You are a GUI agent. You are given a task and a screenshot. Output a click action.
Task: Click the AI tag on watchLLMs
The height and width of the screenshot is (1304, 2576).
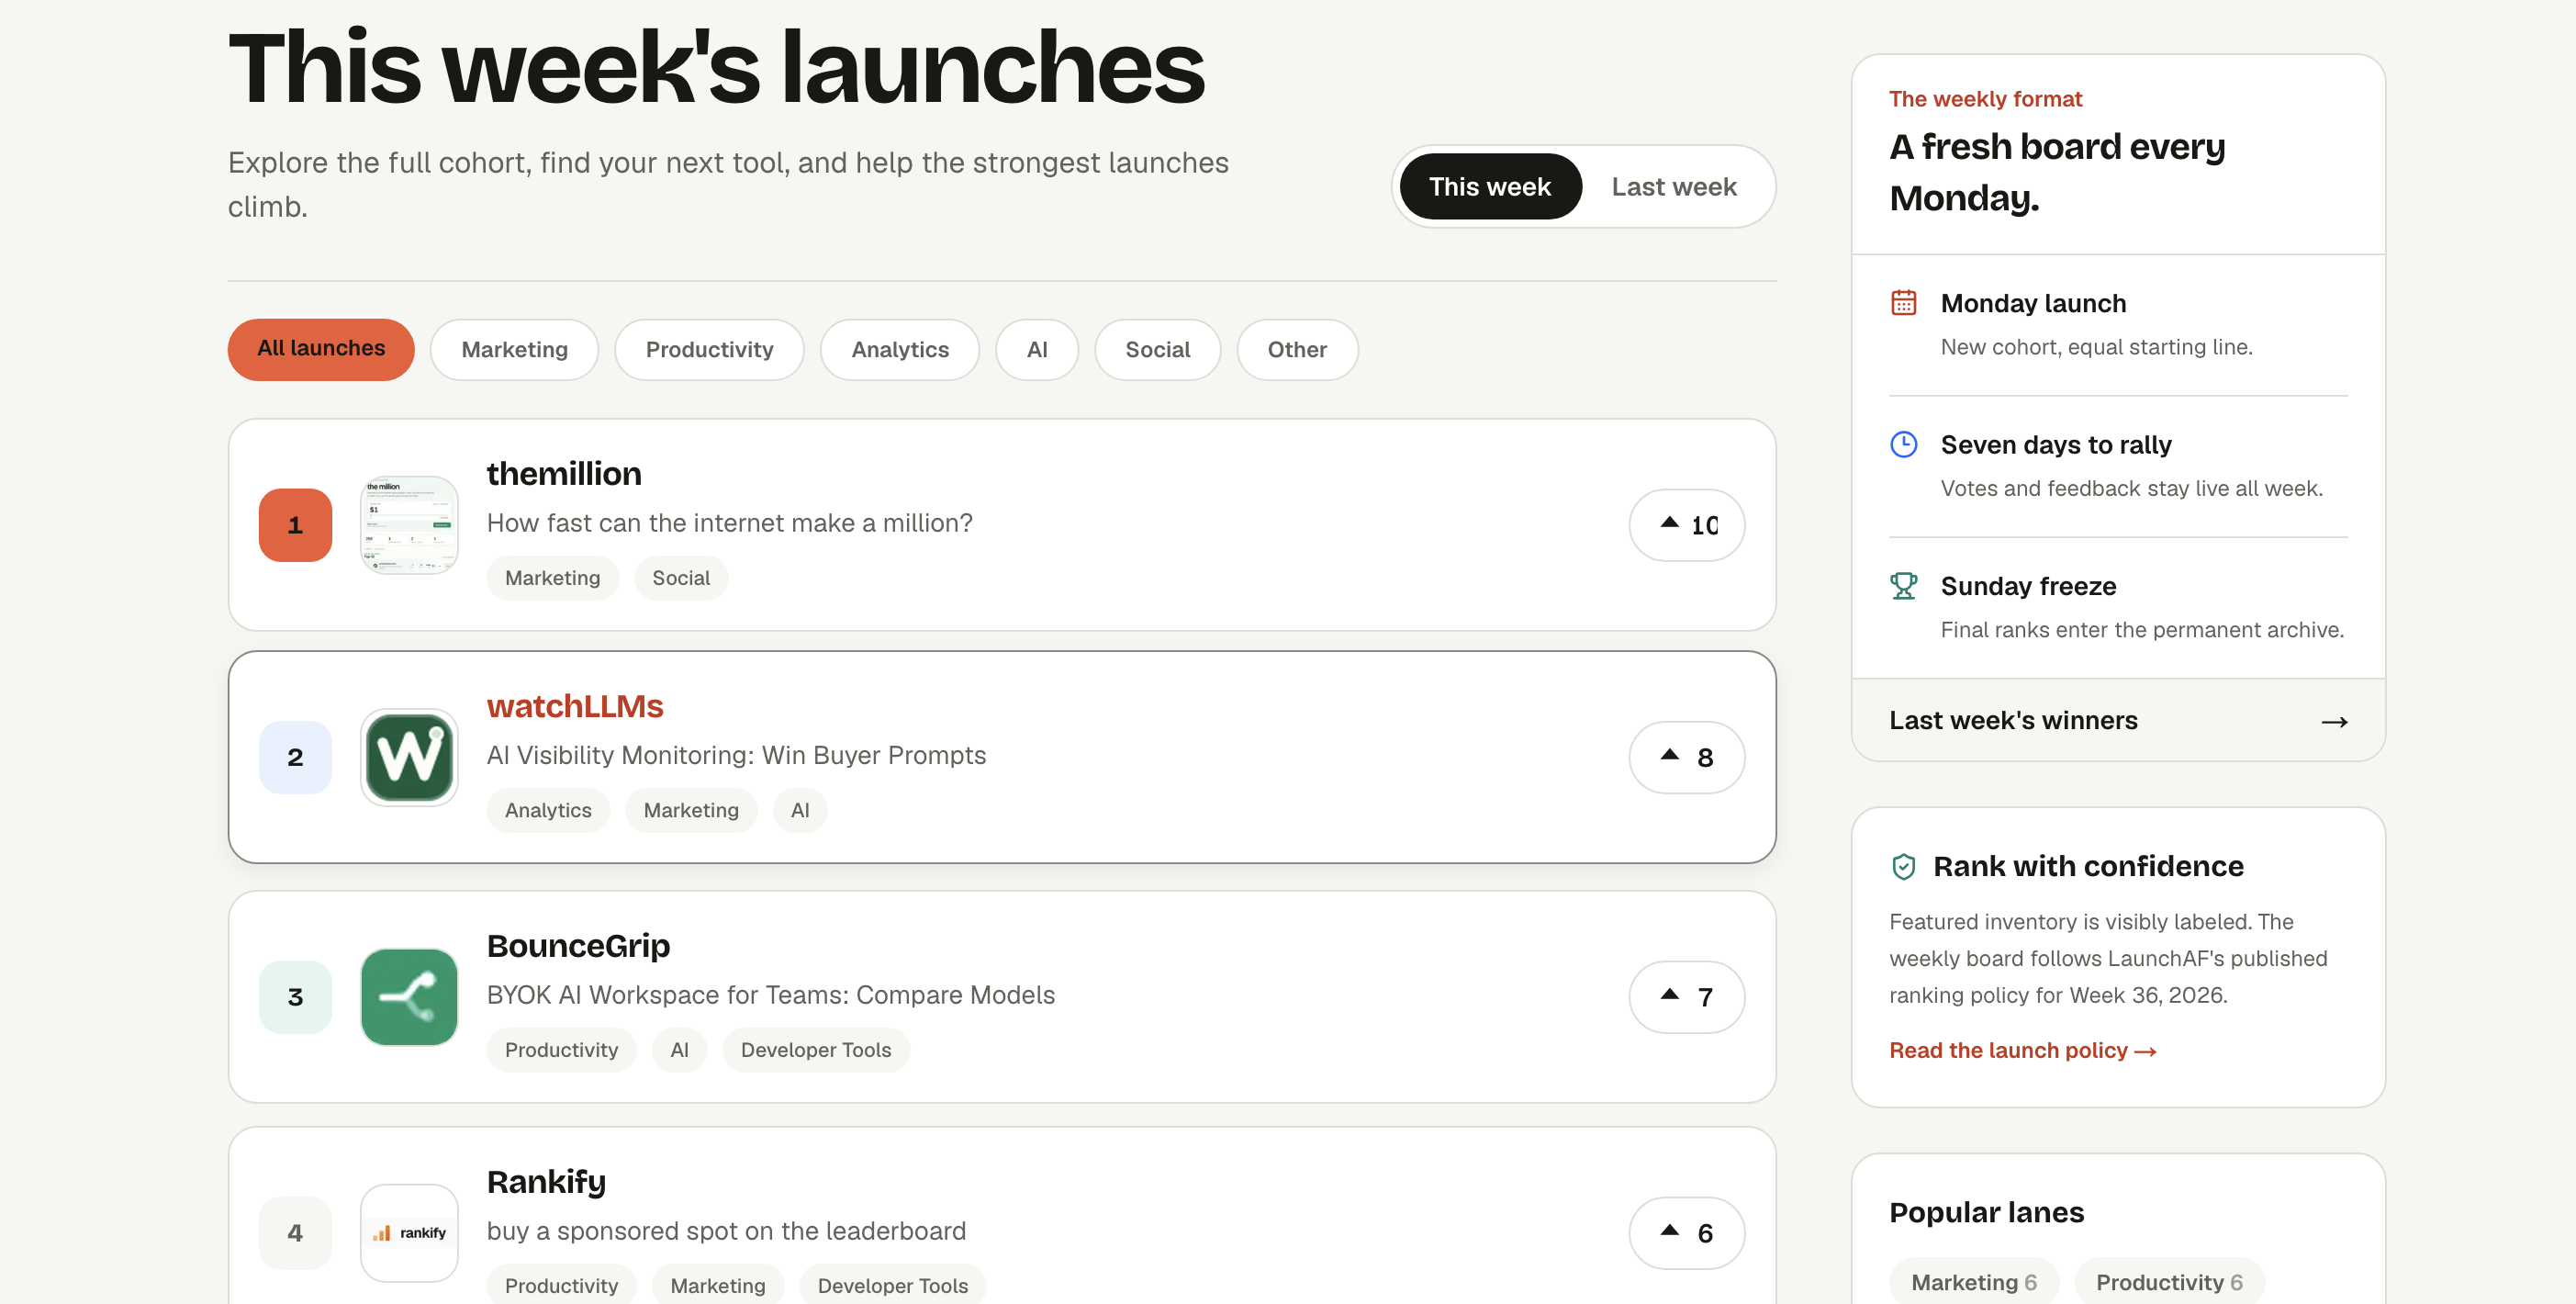(x=800, y=810)
